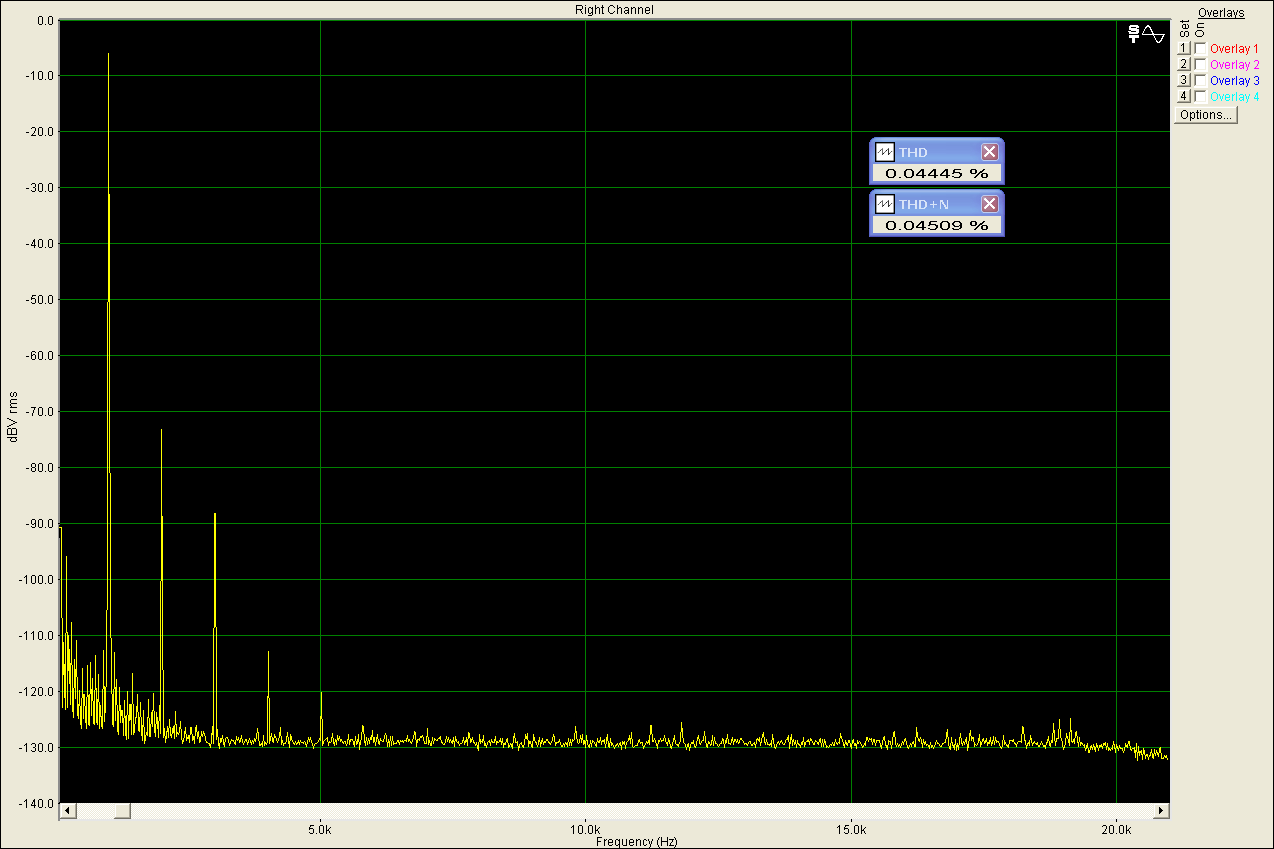Click the THD window's waveform icon

pos(885,152)
